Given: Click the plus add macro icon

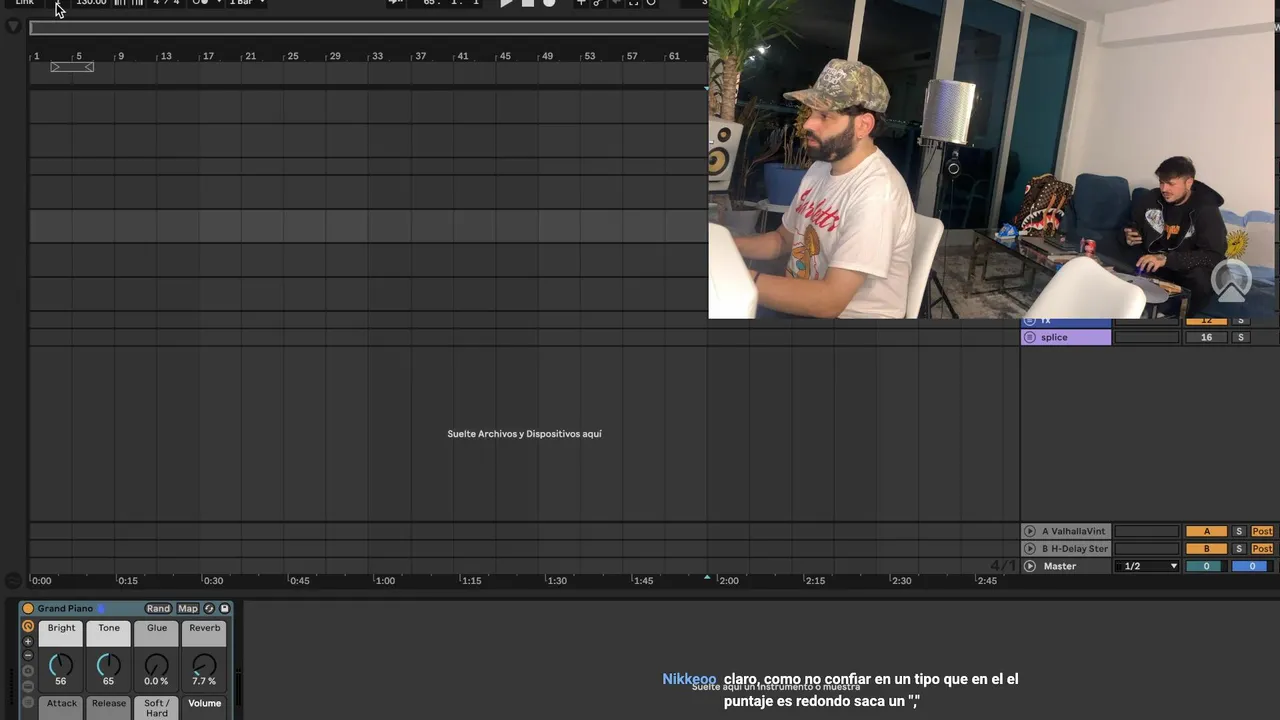Looking at the screenshot, I should (x=28, y=642).
